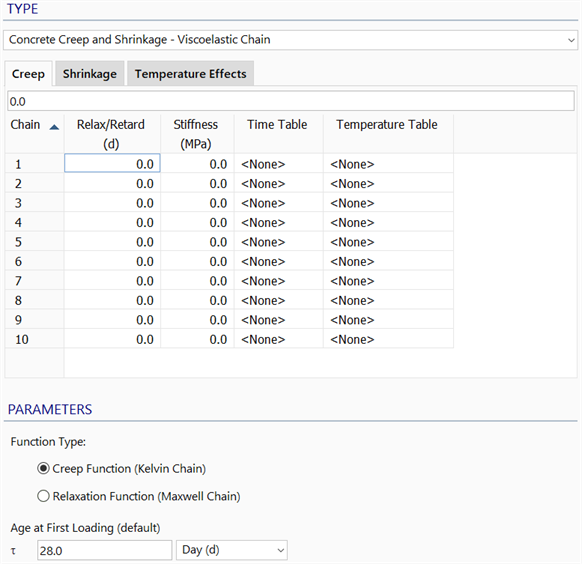Select chain 5 Relax/Retard cell

(x=112, y=242)
